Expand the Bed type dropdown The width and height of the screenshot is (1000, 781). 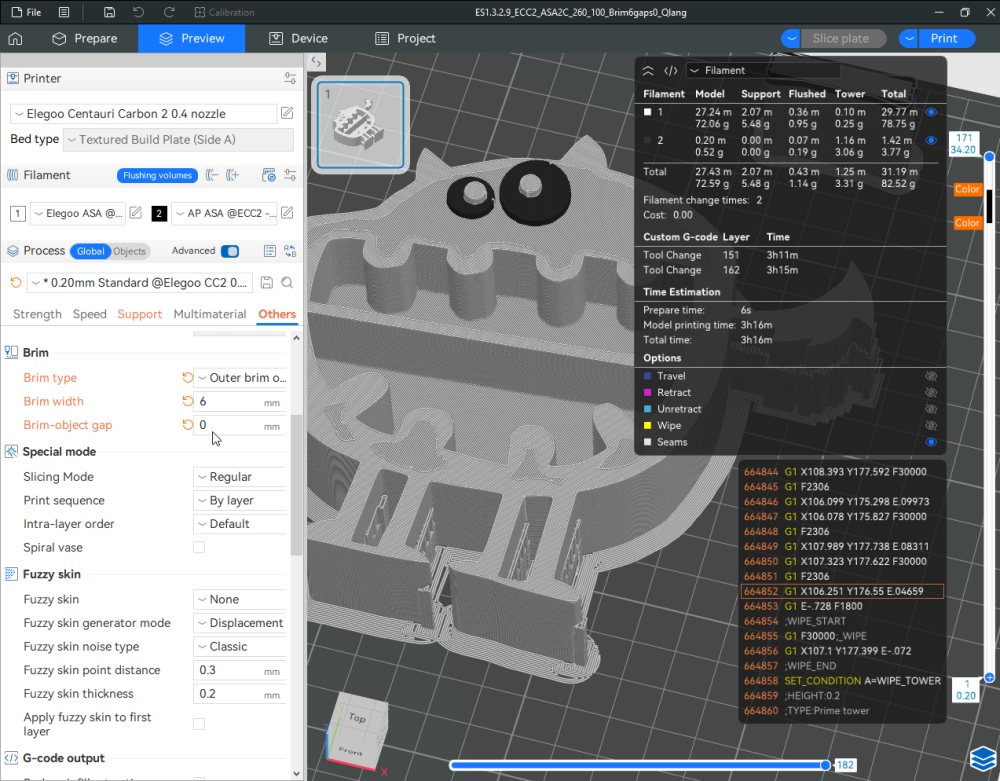178,140
